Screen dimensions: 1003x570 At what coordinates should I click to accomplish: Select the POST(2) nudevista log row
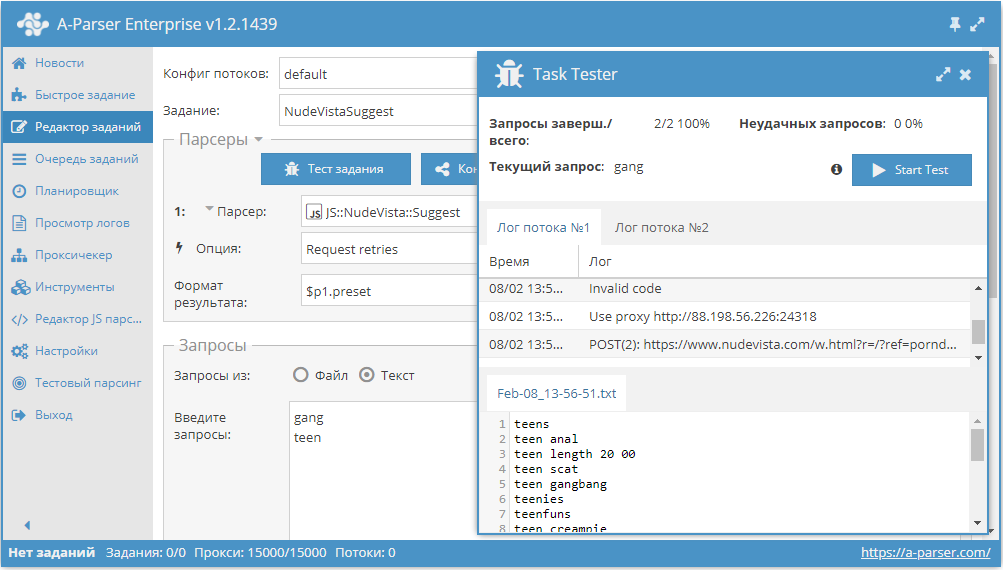pos(725,344)
